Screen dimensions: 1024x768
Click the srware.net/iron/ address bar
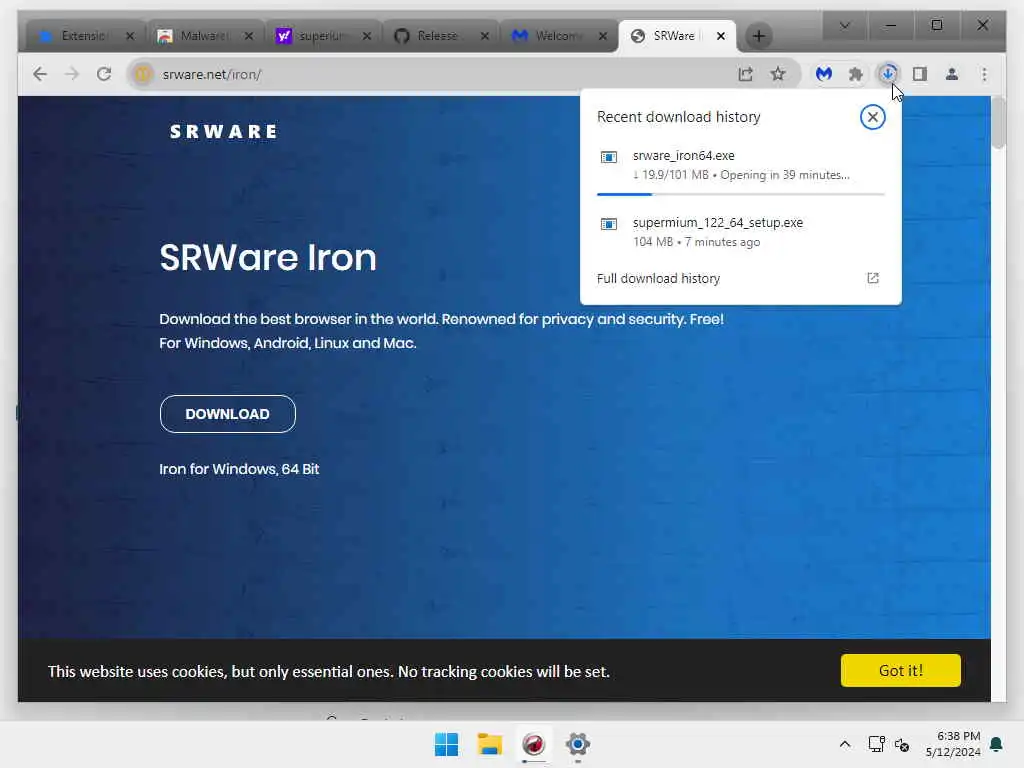[431, 74]
